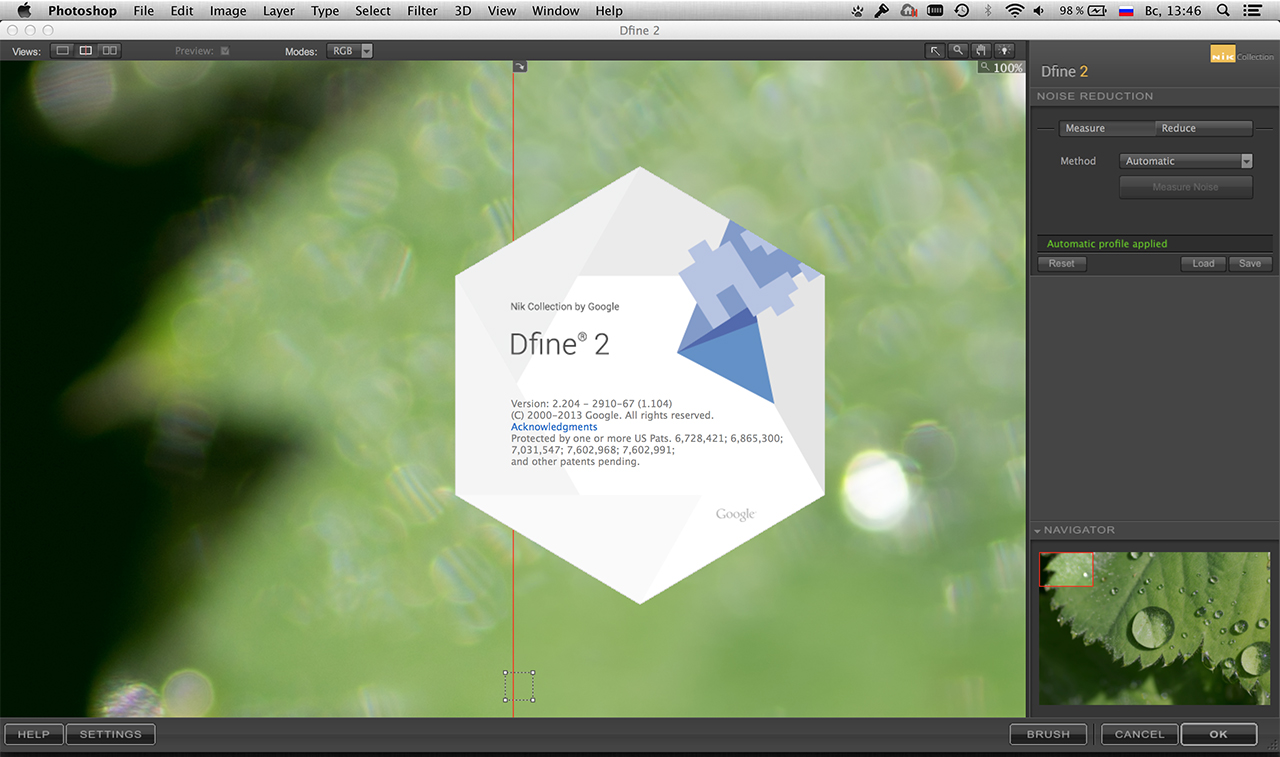Click the volume icon in menu bar

tap(1040, 11)
